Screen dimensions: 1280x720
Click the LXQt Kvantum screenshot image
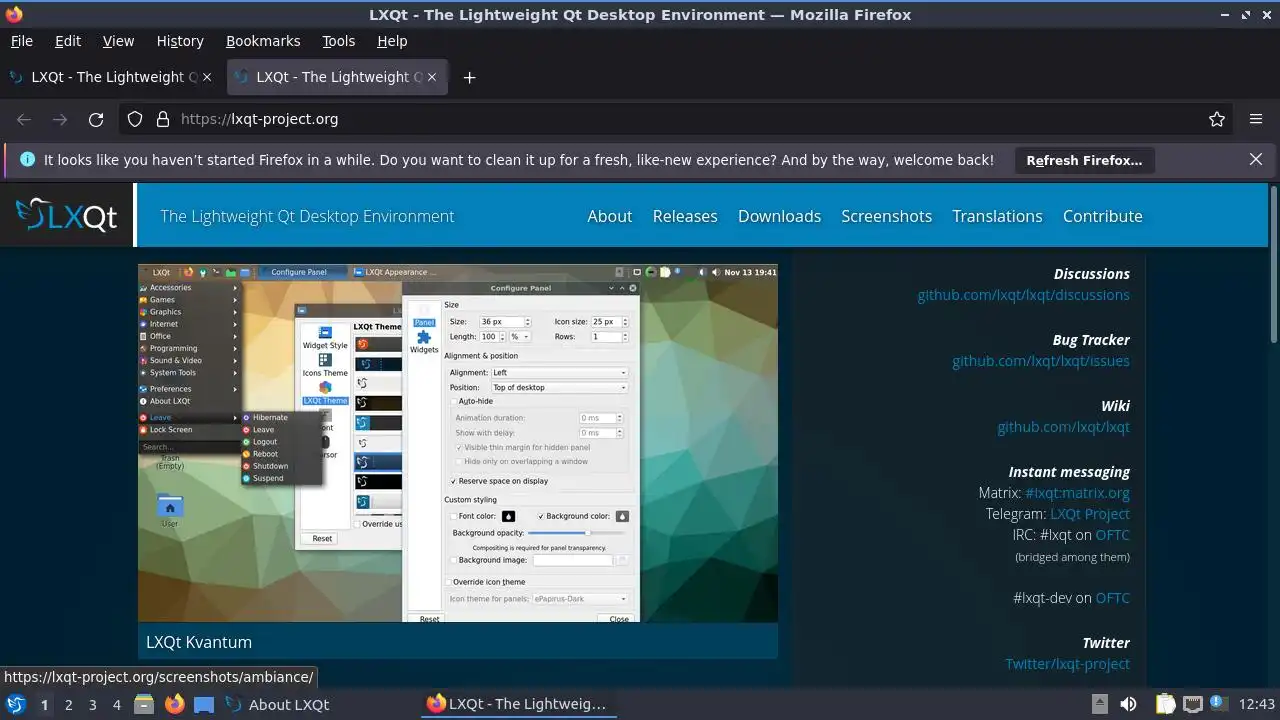(x=457, y=443)
